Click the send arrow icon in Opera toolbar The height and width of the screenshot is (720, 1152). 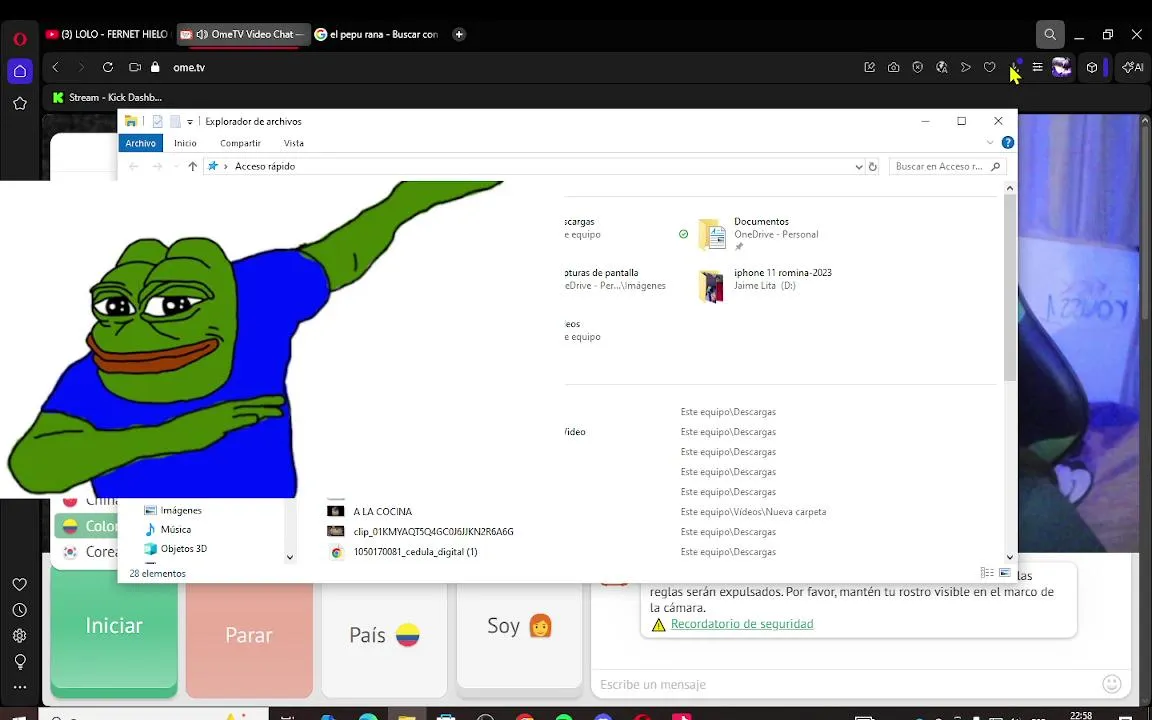(966, 67)
